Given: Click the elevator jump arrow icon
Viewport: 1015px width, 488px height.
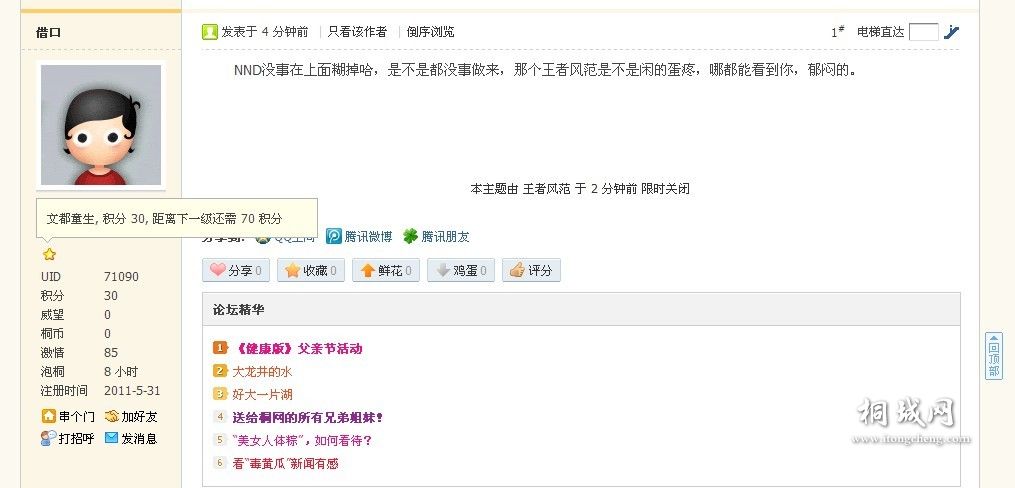Looking at the screenshot, I should click(x=951, y=32).
